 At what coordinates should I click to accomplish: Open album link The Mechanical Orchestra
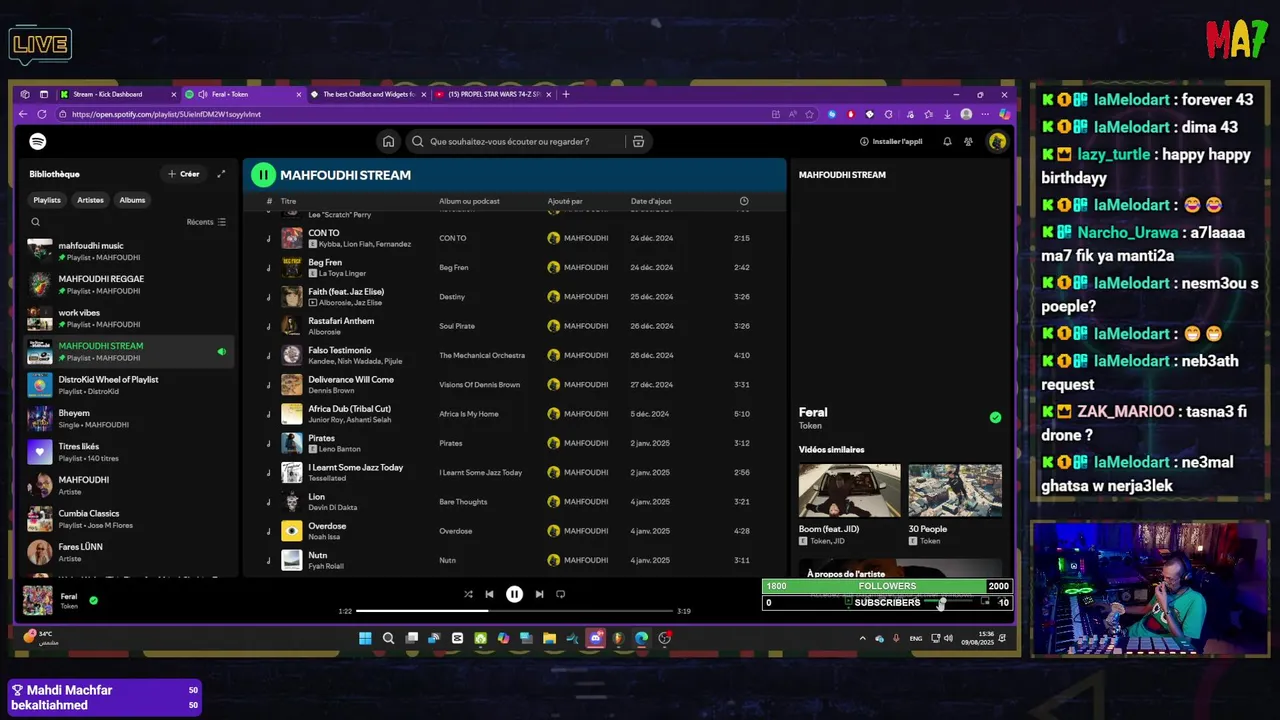(482, 355)
